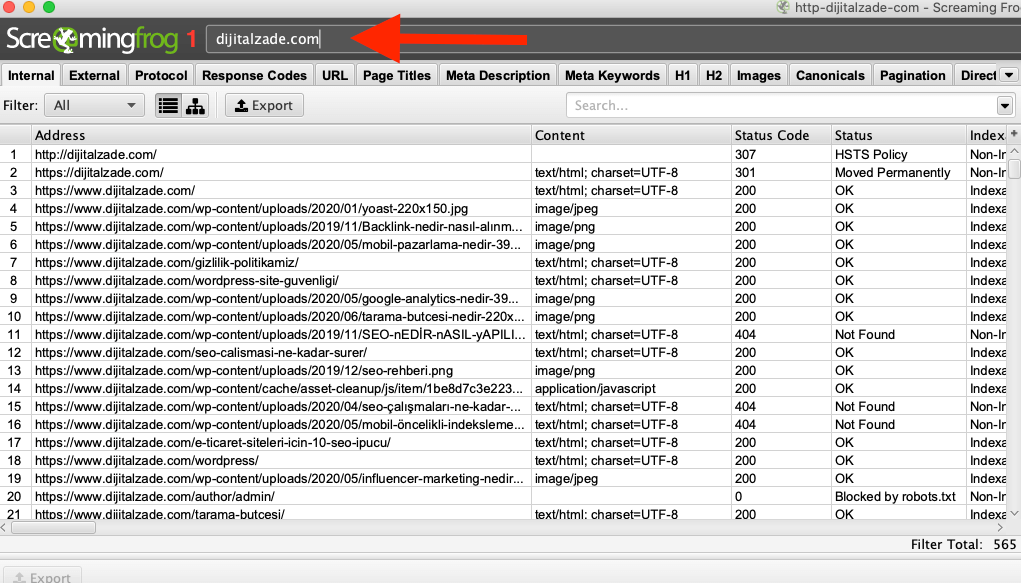This screenshot has width=1021, height=583.
Task: Select the Meta Description tab
Action: pos(497,76)
